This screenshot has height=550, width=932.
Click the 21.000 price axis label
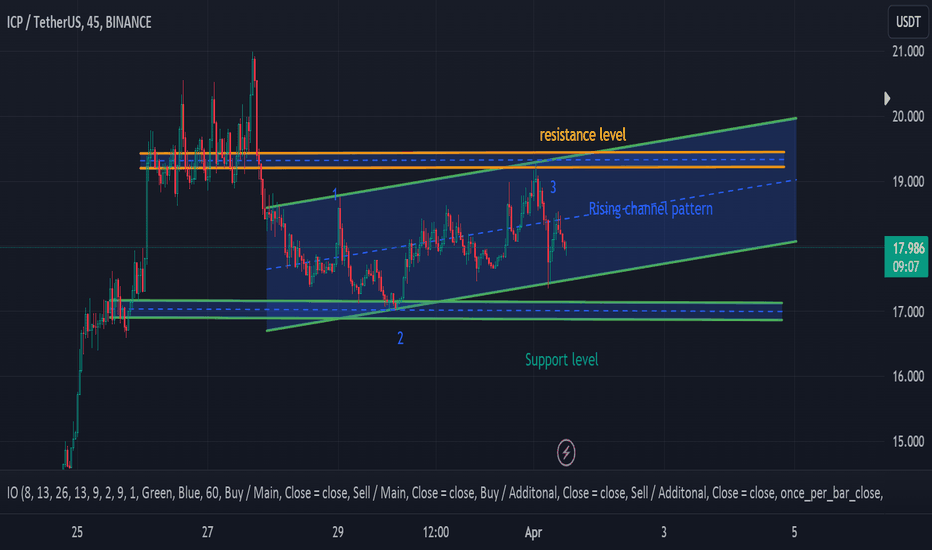click(908, 52)
